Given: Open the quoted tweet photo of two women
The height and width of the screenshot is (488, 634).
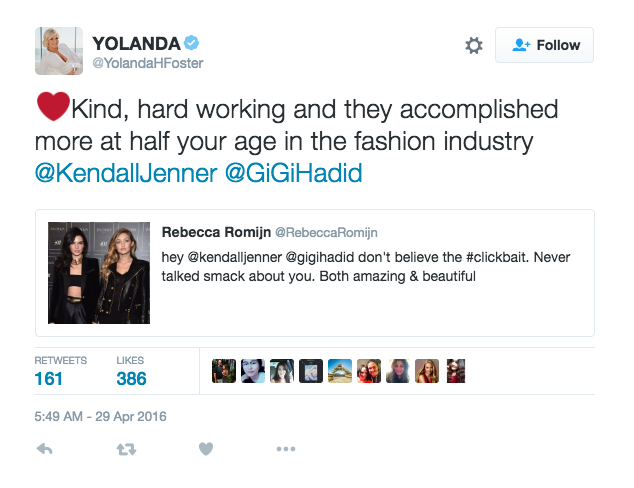Looking at the screenshot, I should coord(99,273).
